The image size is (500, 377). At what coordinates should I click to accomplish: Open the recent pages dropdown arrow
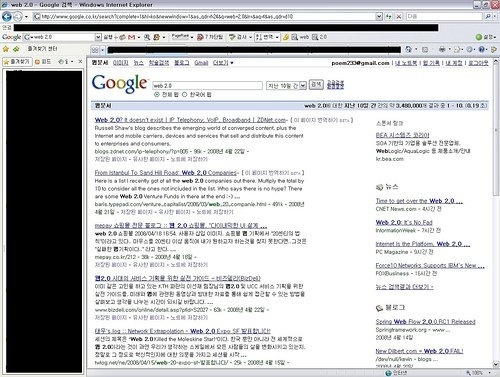(x=26, y=16)
